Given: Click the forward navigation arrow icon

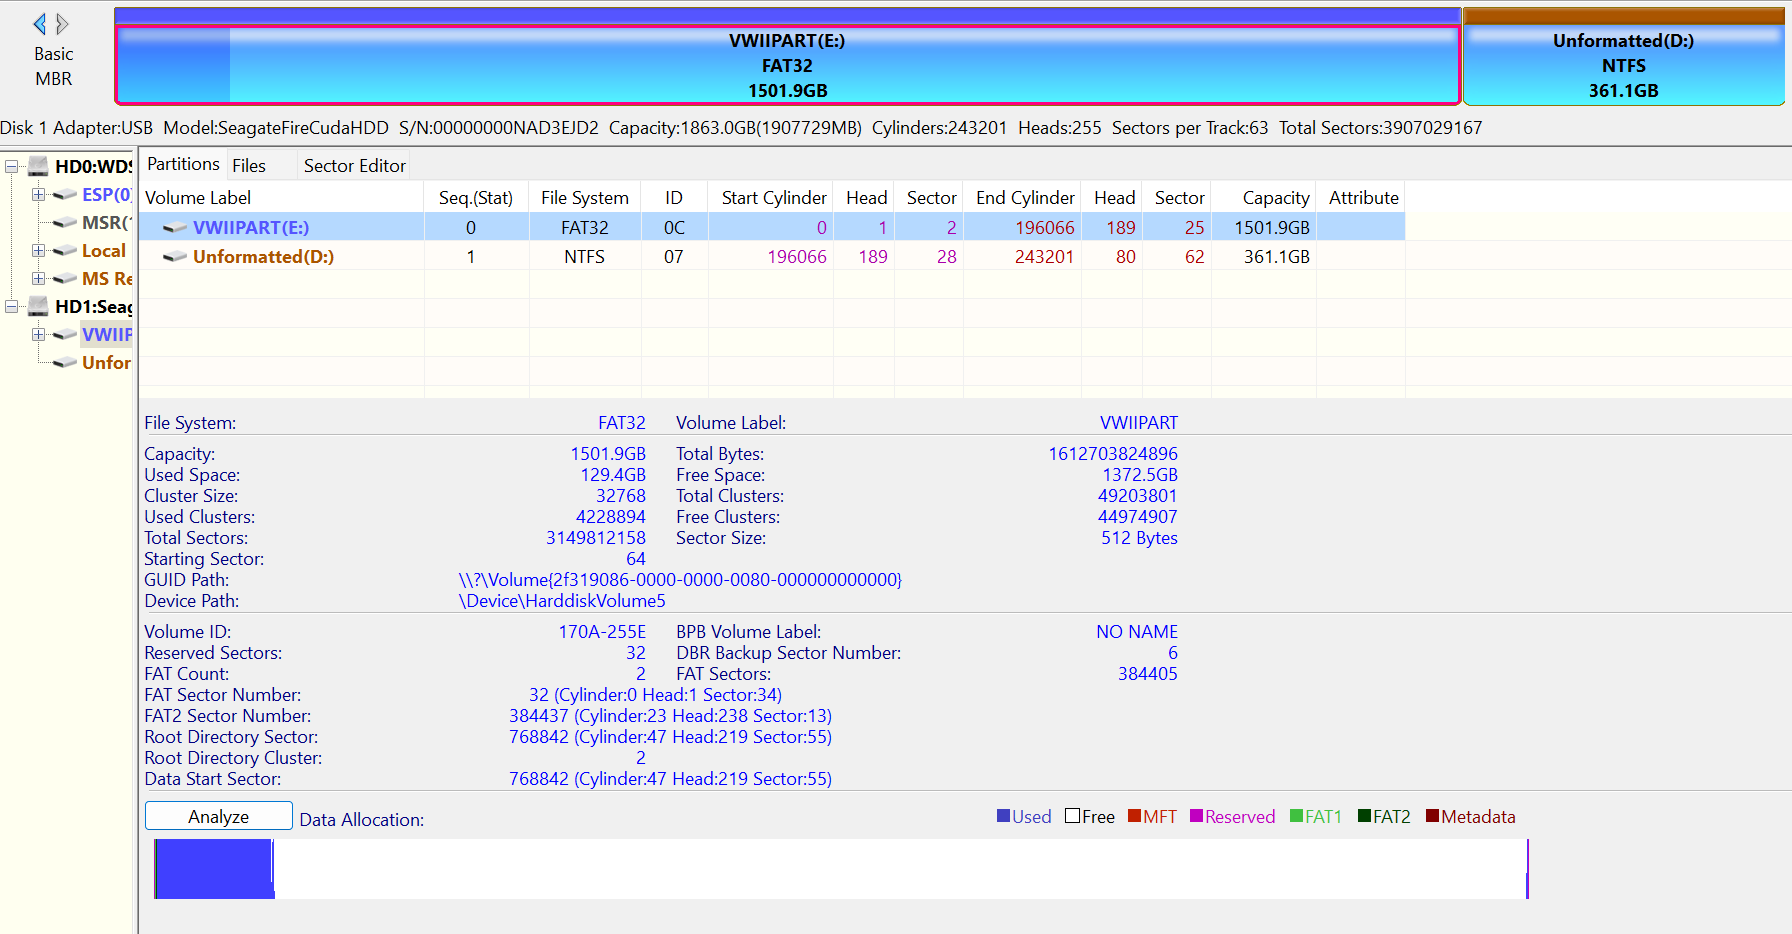Looking at the screenshot, I should click(62, 24).
